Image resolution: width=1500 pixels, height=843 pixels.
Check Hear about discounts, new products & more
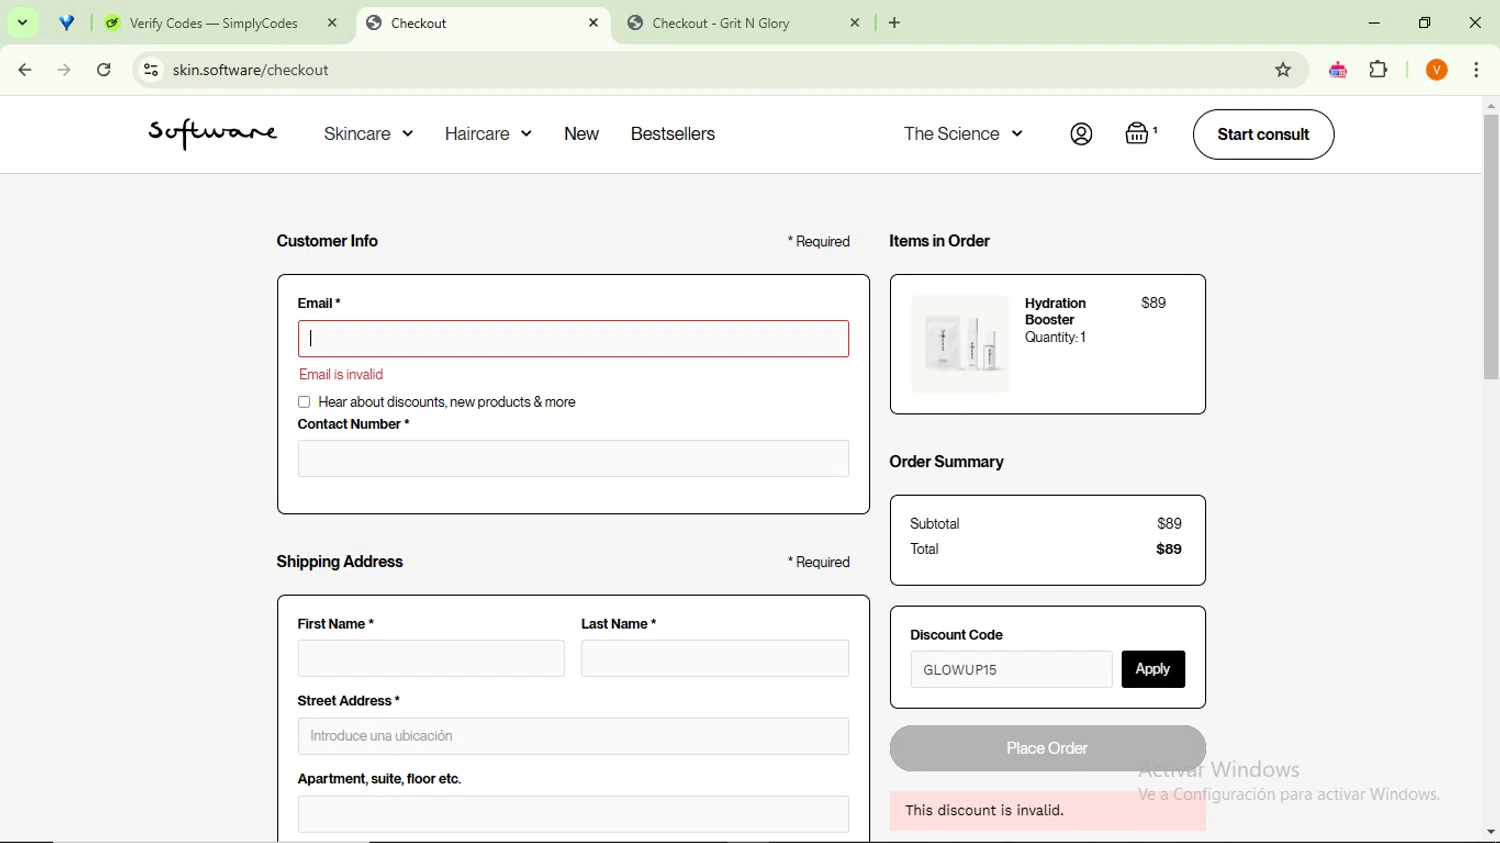[304, 402]
